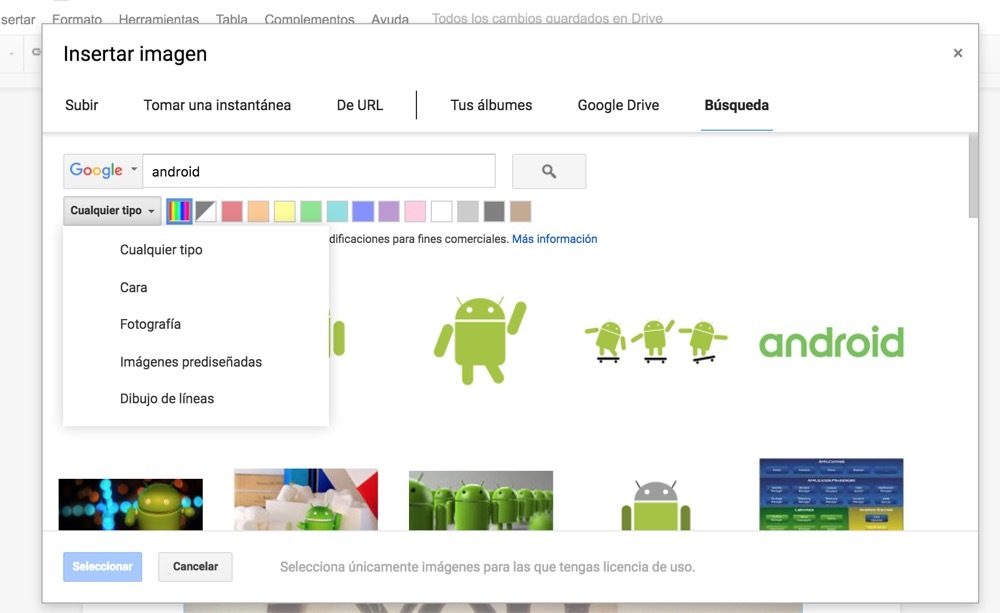This screenshot has width=1000, height=613.
Task: Switch to the Google Drive tab
Action: tap(618, 105)
